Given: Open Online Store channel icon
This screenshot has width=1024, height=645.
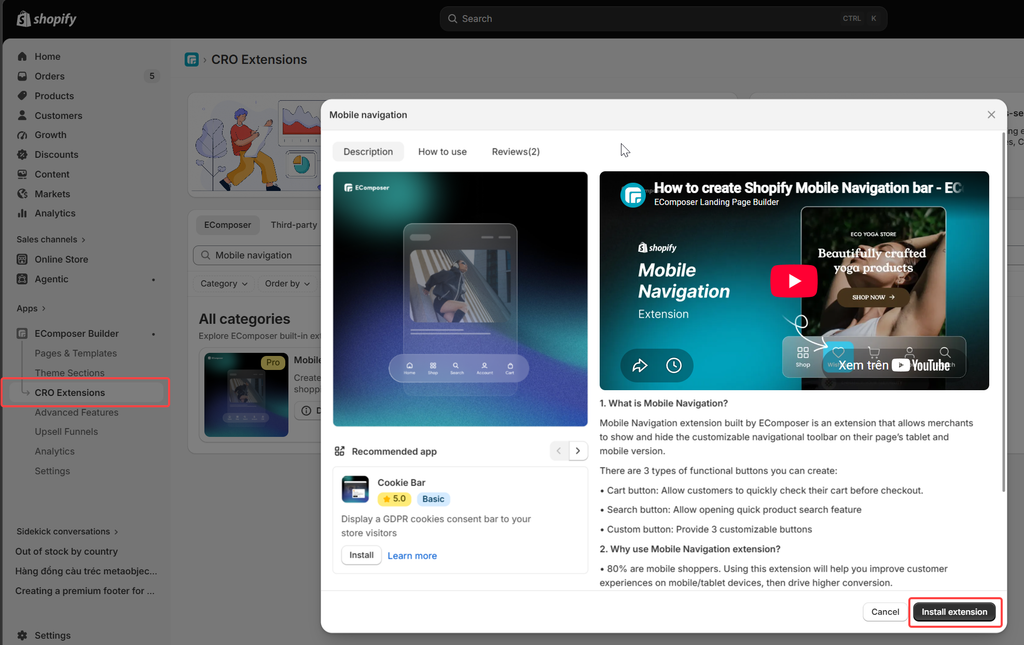Looking at the screenshot, I should [22, 259].
